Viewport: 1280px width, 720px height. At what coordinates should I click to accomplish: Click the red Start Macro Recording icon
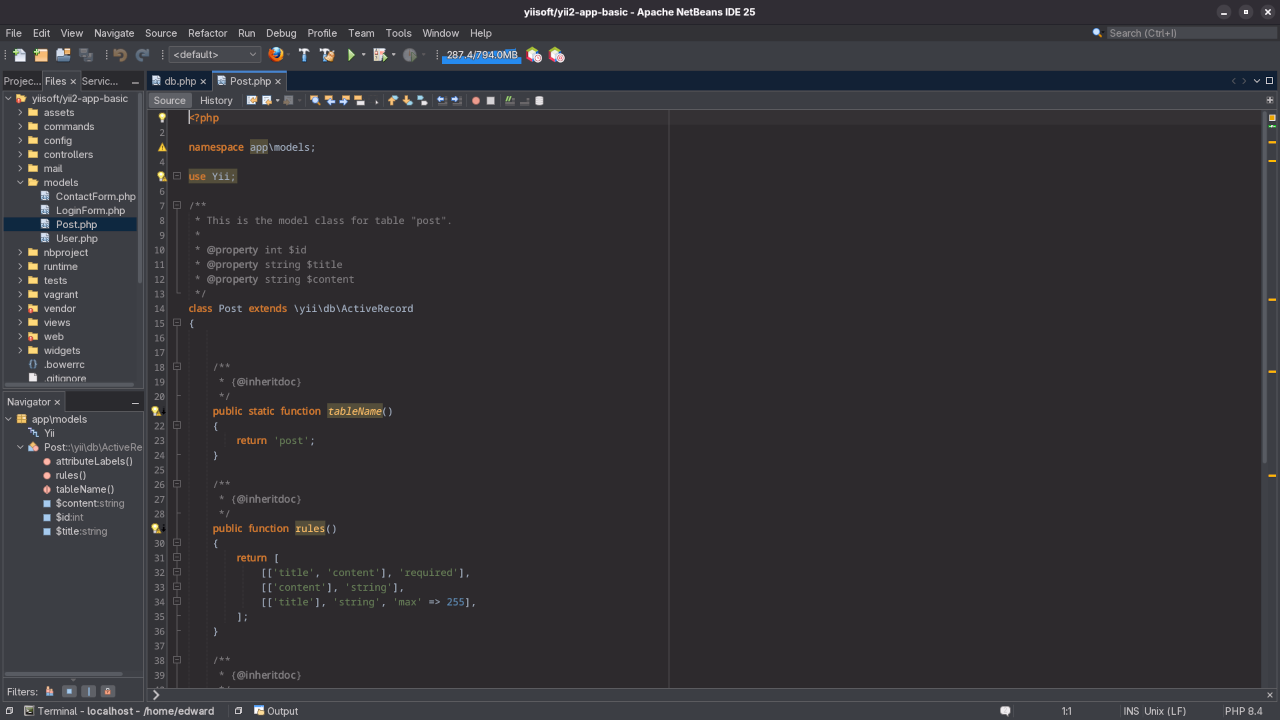(x=476, y=100)
